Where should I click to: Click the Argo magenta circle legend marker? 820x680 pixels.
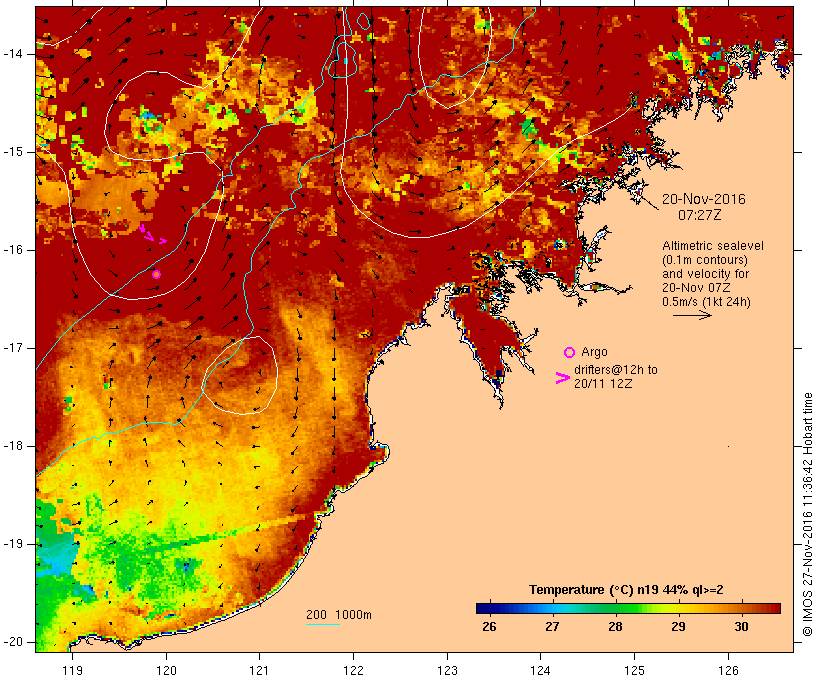570,353
